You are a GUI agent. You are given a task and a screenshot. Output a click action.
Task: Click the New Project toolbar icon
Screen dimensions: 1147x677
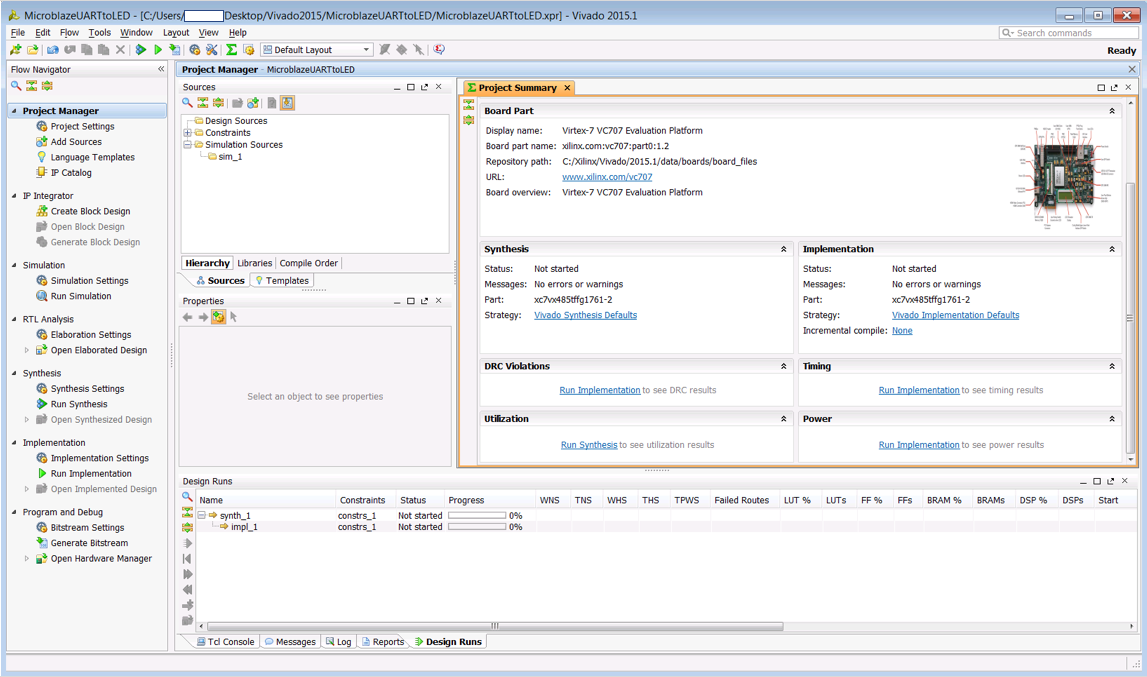click(15, 50)
